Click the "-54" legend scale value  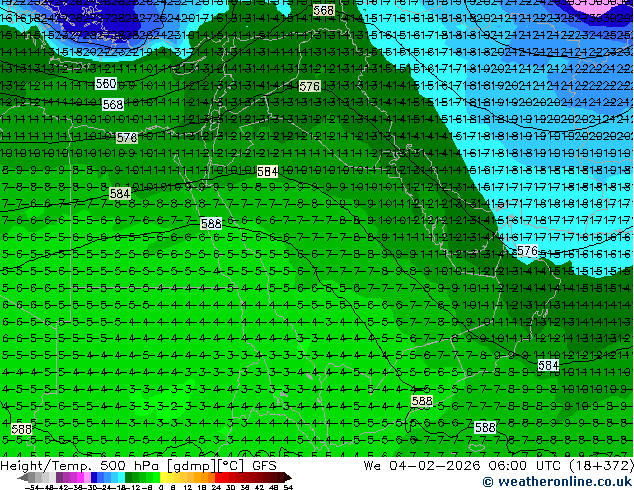32,487
